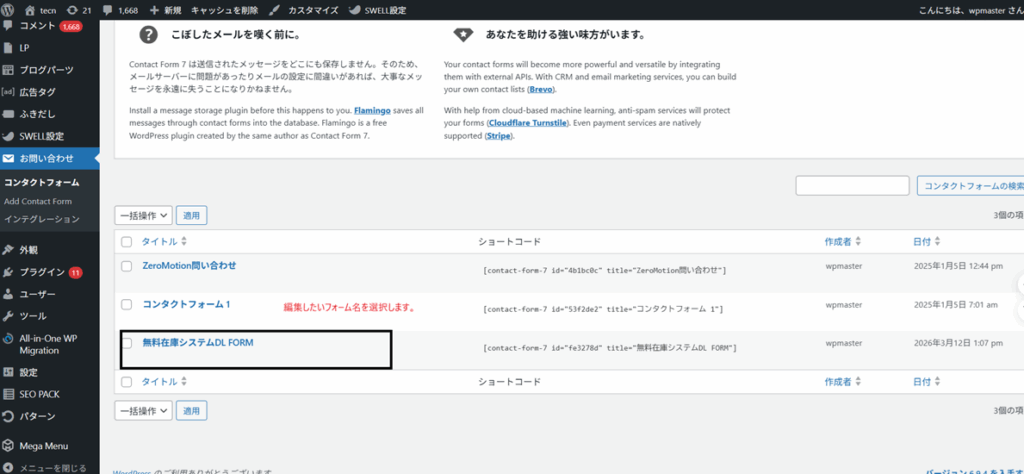Open the プラグイン plug icon in sidebar
The width and height of the screenshot is (1024, 474).
point(9,272)
